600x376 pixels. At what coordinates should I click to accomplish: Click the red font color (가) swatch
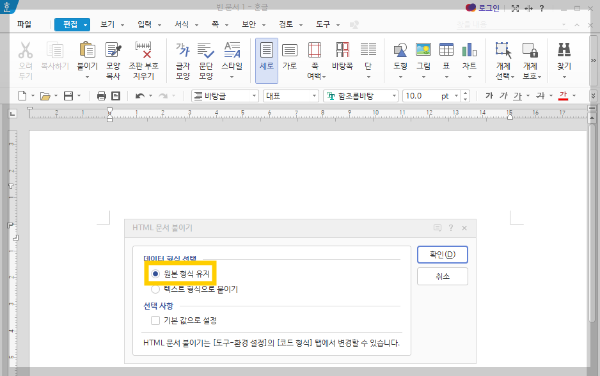(563, 96)
